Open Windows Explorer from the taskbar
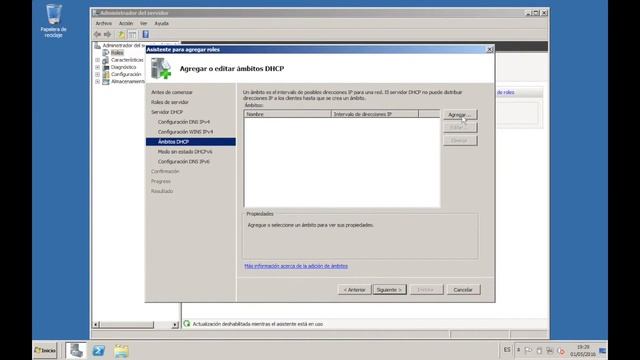This screenshot has height=360, width=640. [x=121, y=351]
